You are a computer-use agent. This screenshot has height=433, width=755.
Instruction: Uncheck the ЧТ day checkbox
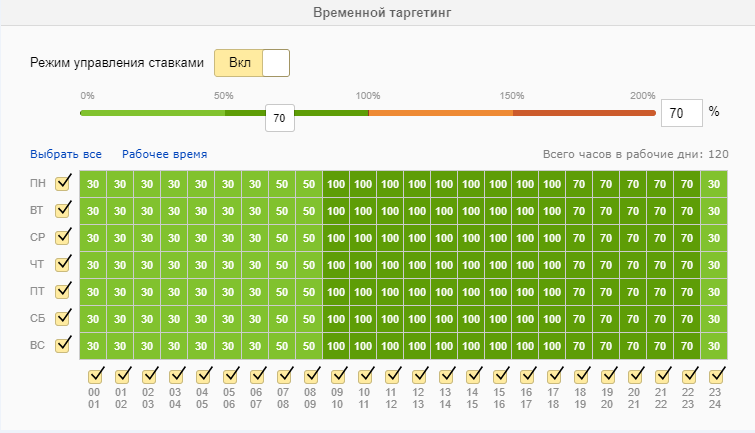click(63, 264)
